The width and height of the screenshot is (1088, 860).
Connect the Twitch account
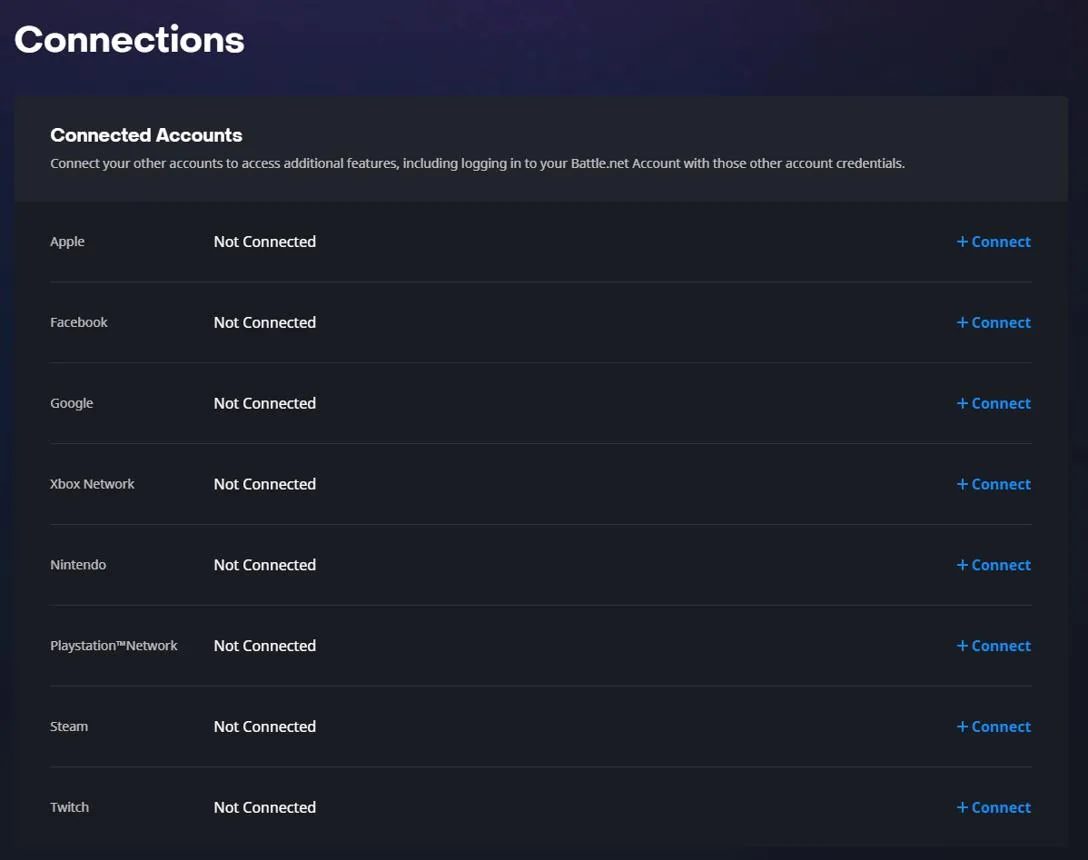(x=994, y=808)
